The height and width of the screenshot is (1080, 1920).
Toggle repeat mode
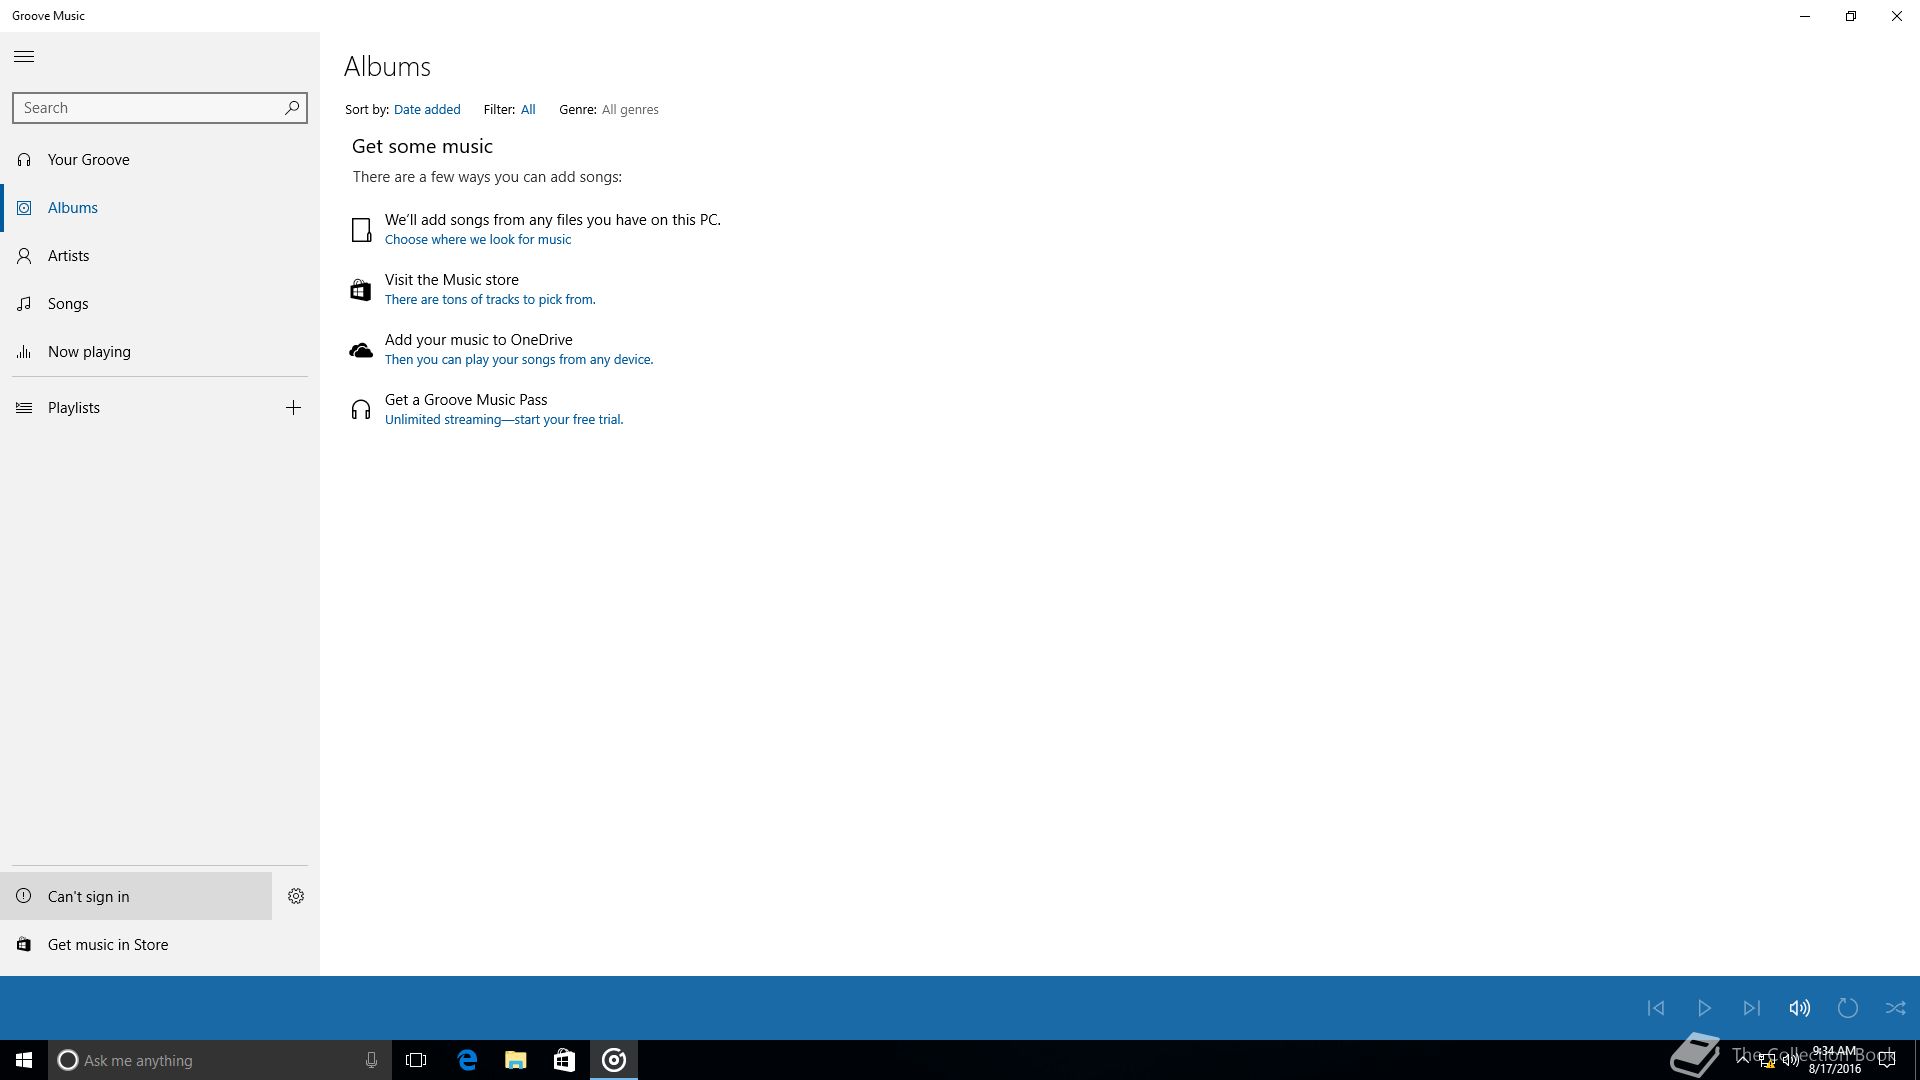click(1848, 1008)
